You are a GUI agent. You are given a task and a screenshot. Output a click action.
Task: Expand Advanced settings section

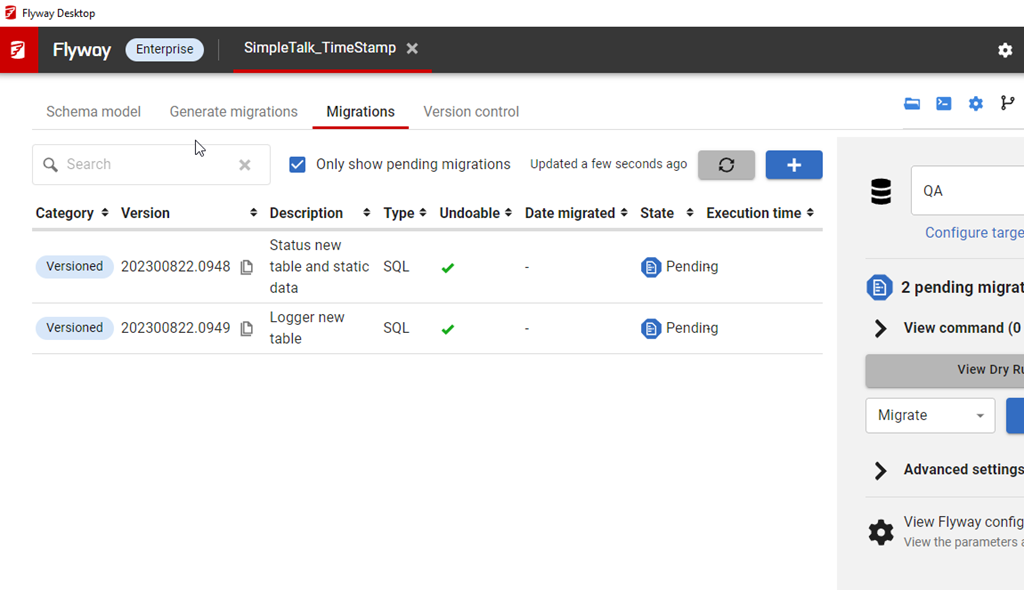pyautogui.click(x=881, y=470)
